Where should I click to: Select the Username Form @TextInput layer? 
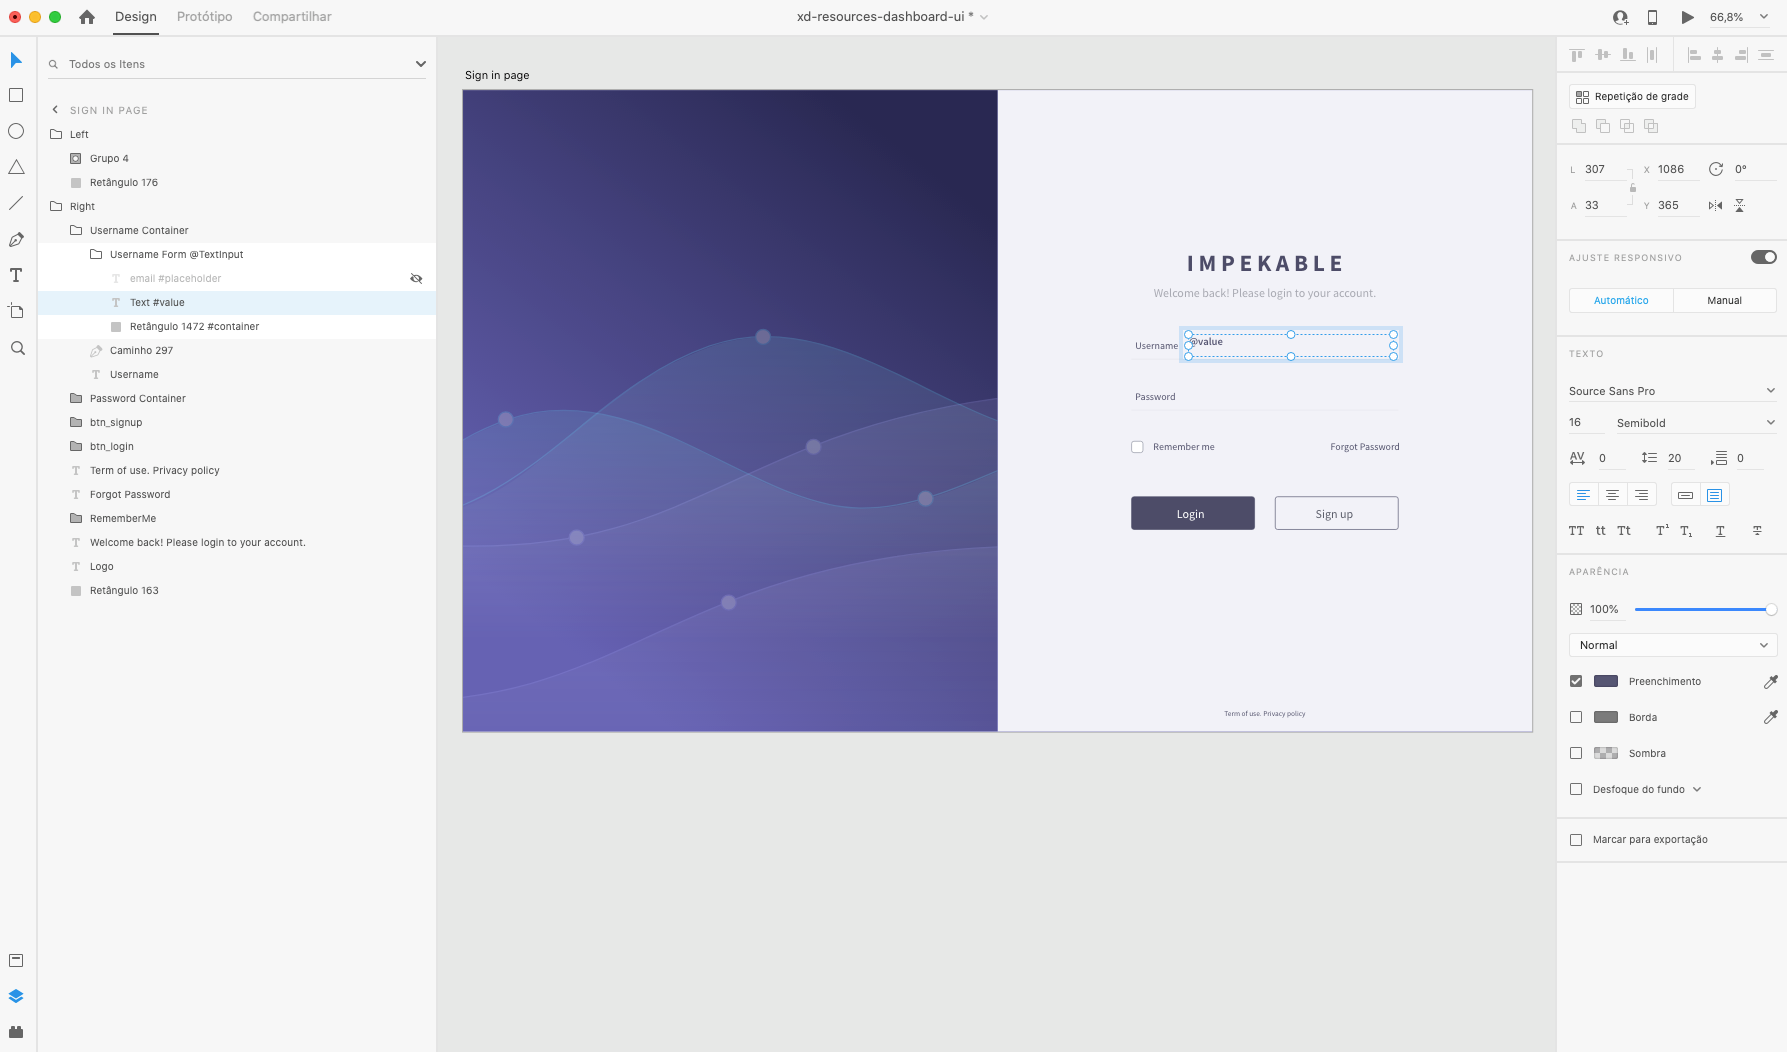pos(237,254)
